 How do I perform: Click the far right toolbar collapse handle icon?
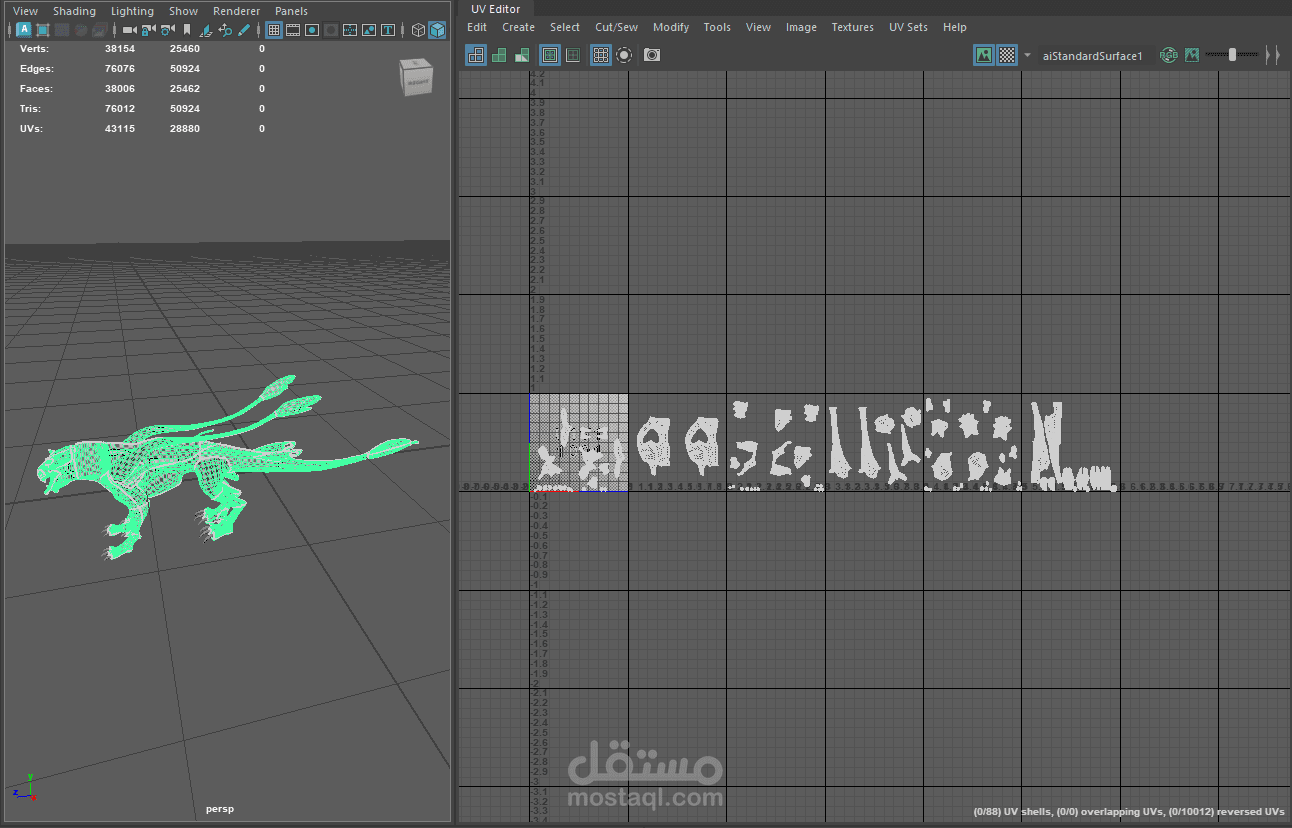(x=1278, y=55)
